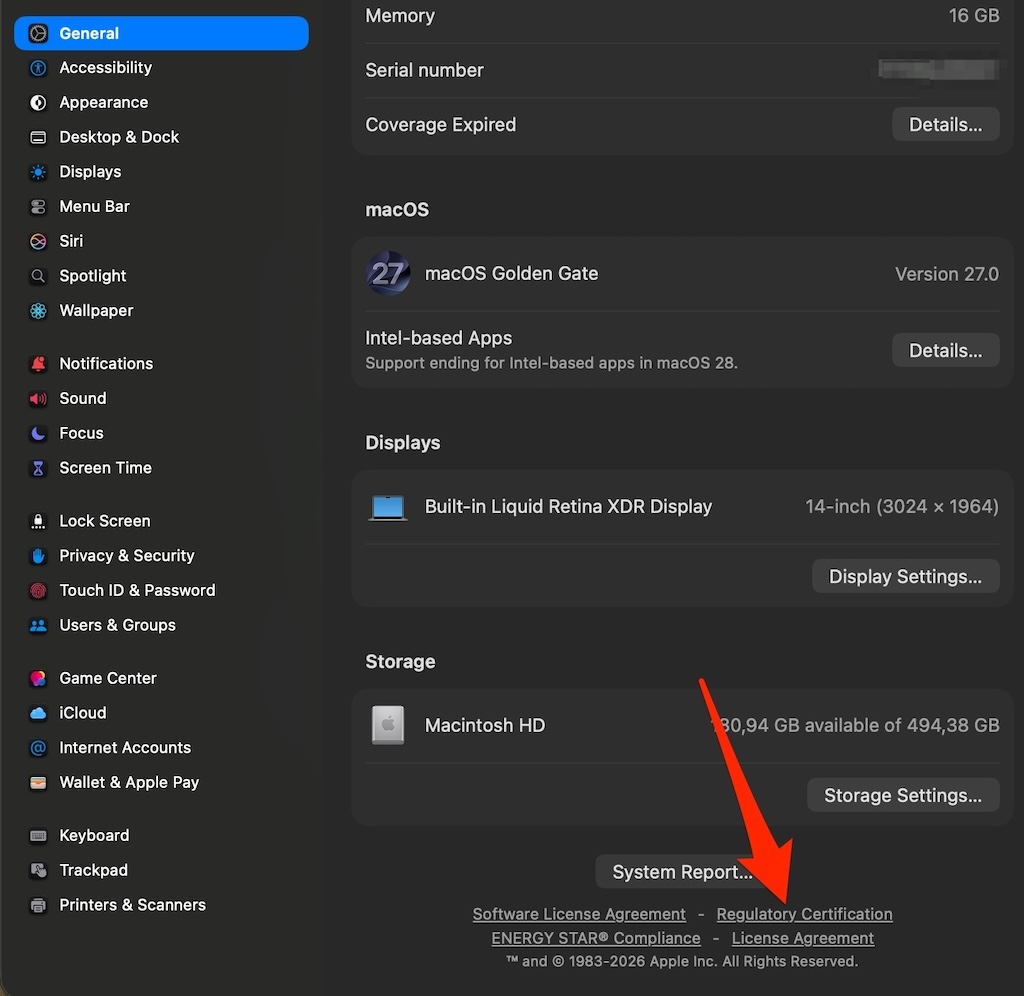
Task: Open Storage Settings
Action: [x=903, y=795]
